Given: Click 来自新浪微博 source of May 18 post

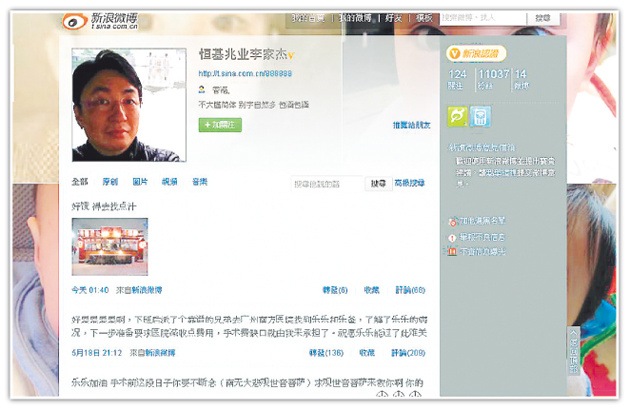Looking at the screenshot, I should (x=152, y=353).
